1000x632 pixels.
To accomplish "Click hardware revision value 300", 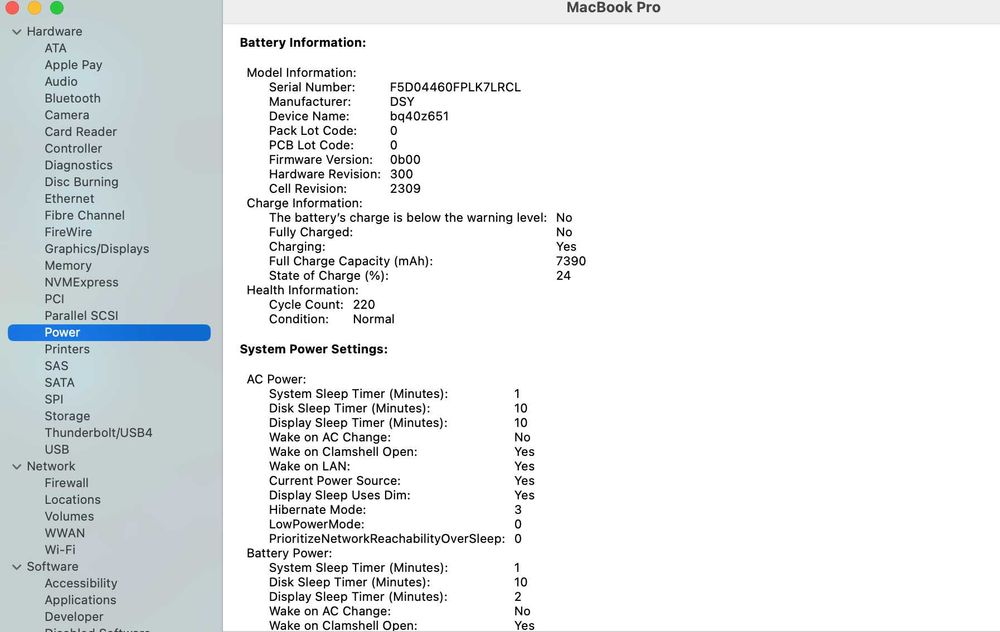I will pos(401,174).
